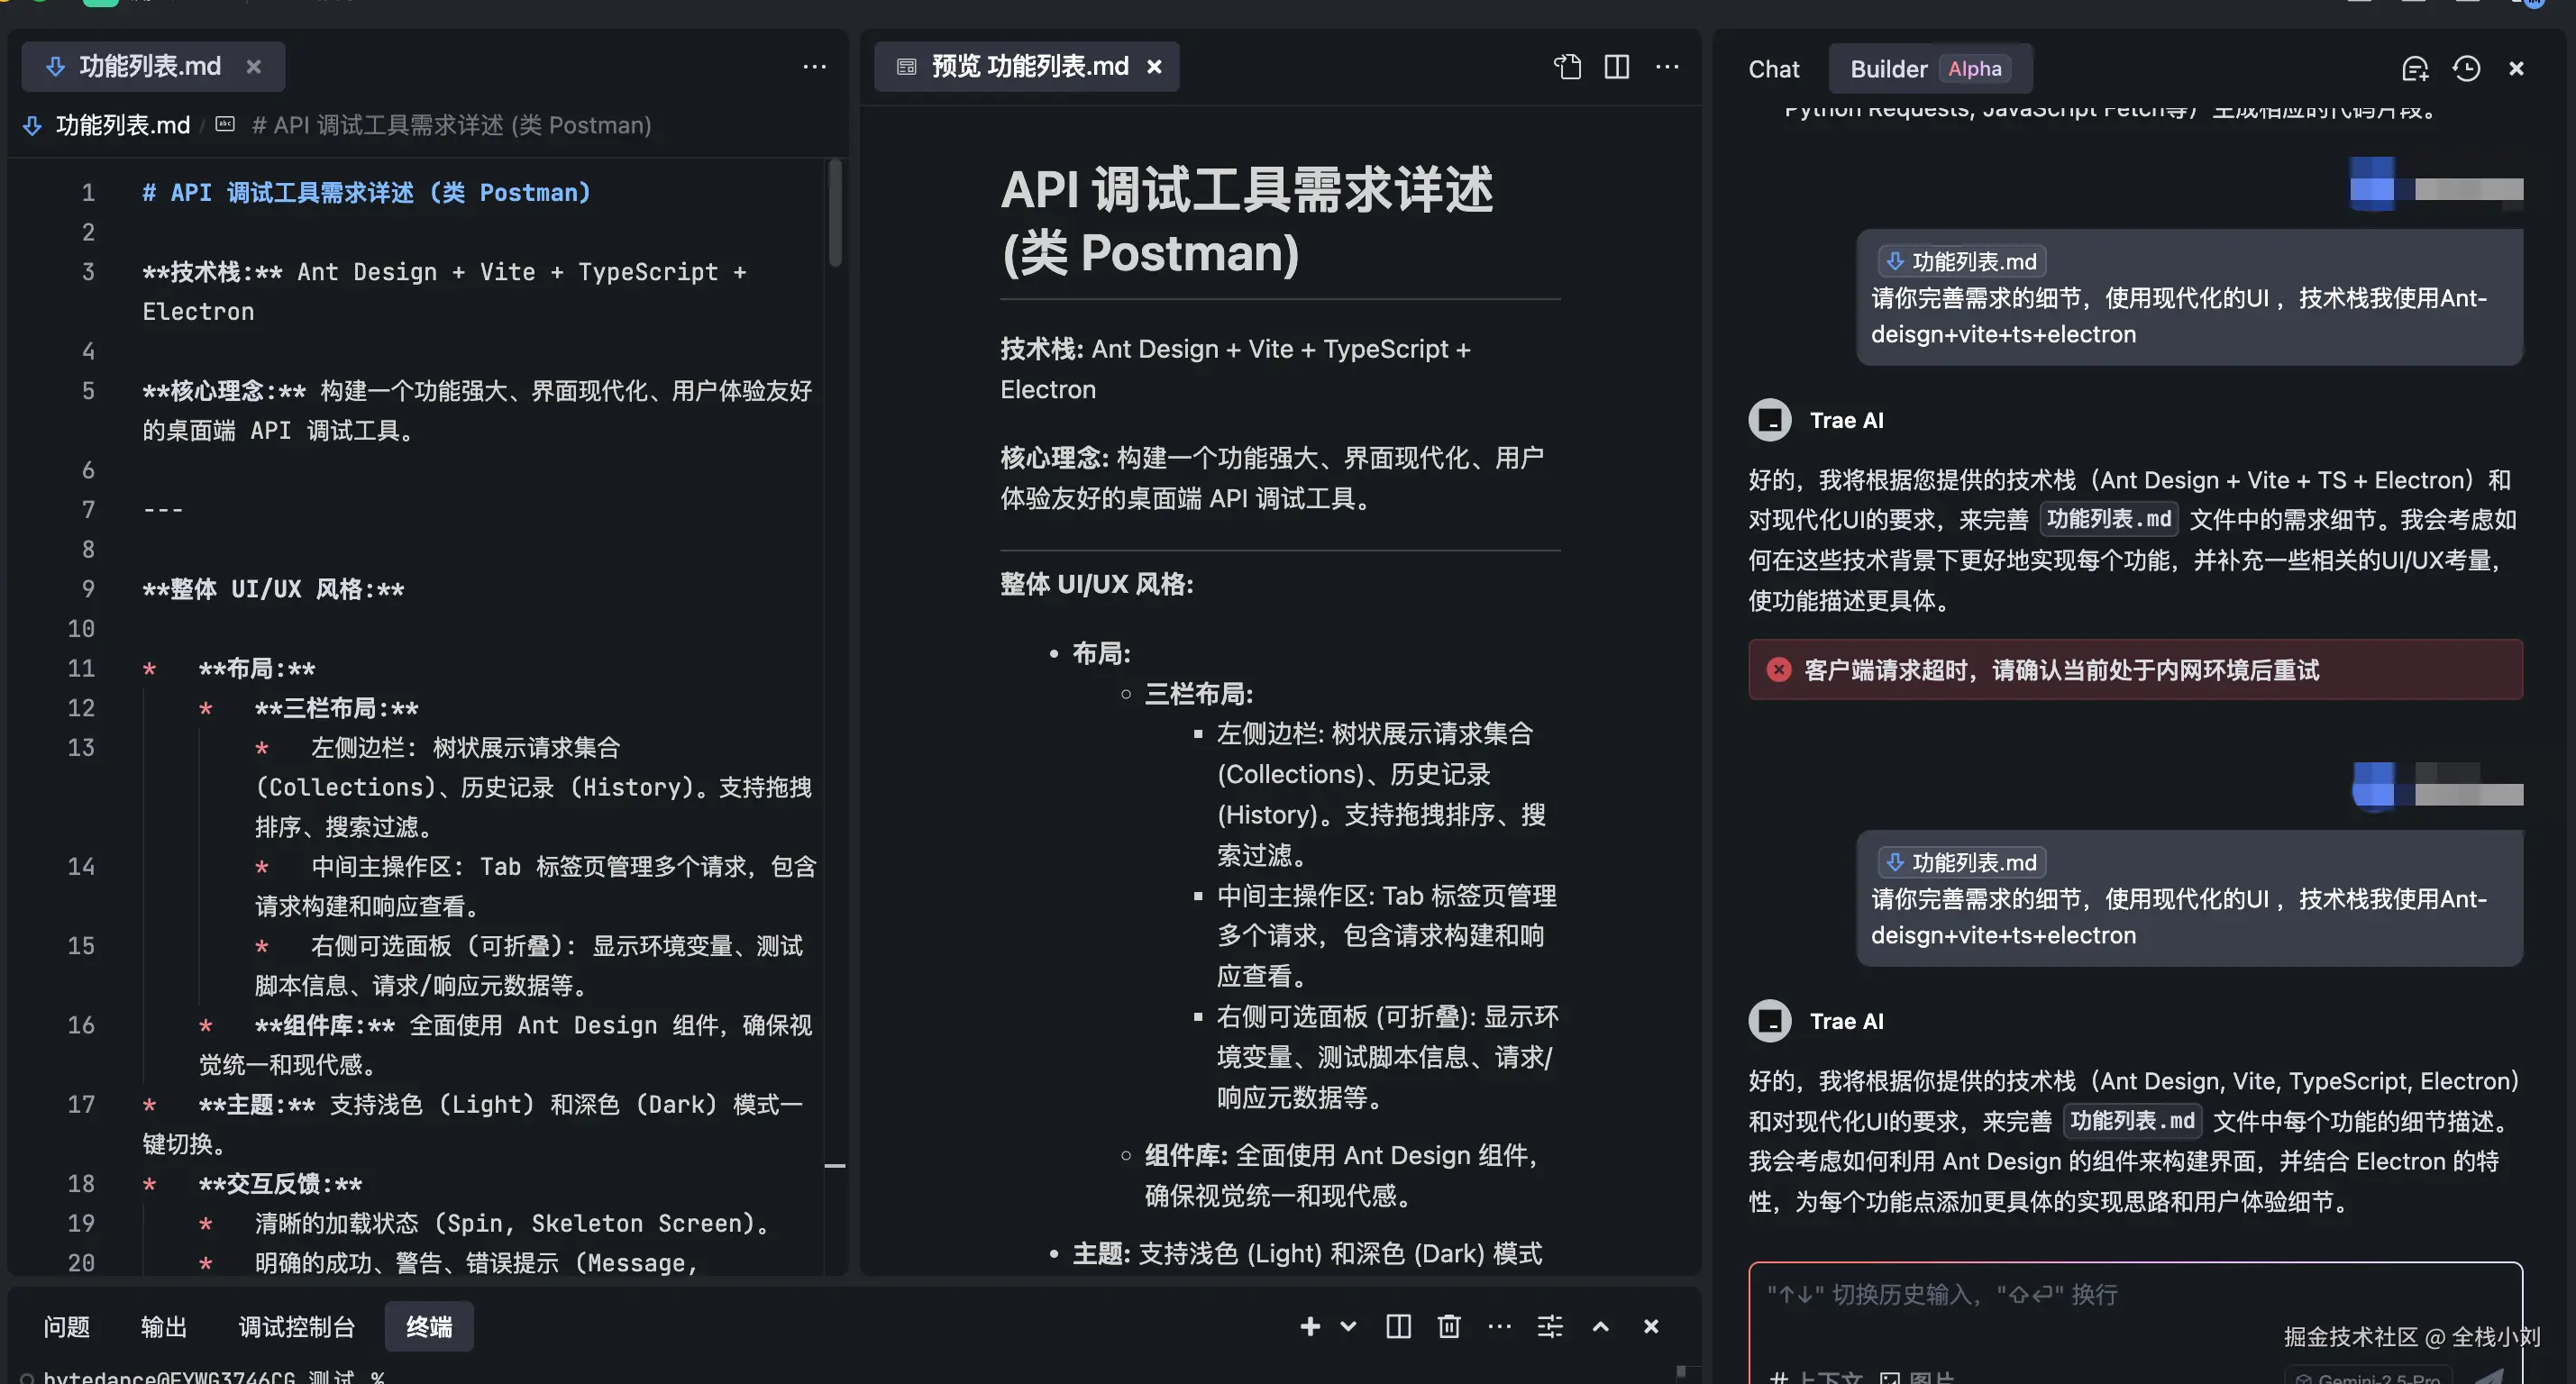Add a new terminal with the plus icon
2576x1384 pixels.
(1310, 1326)
